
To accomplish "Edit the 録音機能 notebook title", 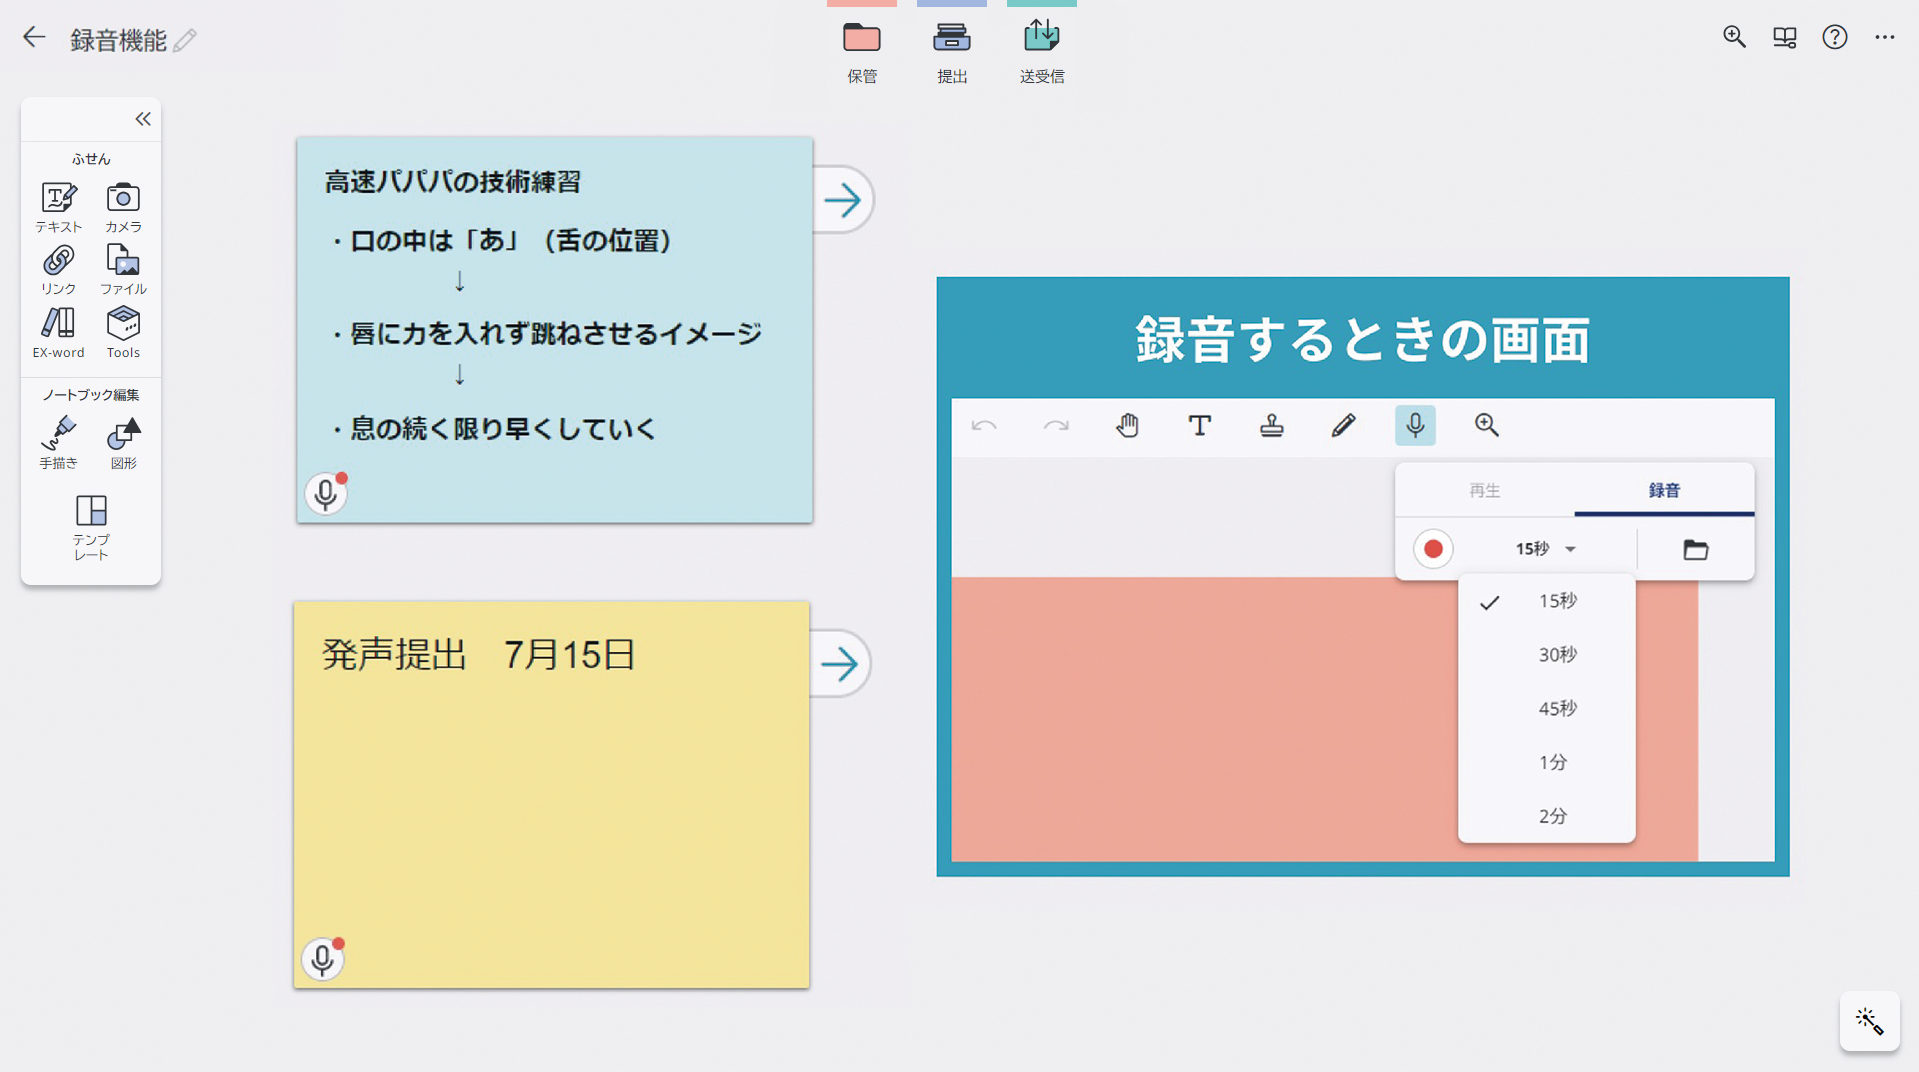I will (185, 40).
